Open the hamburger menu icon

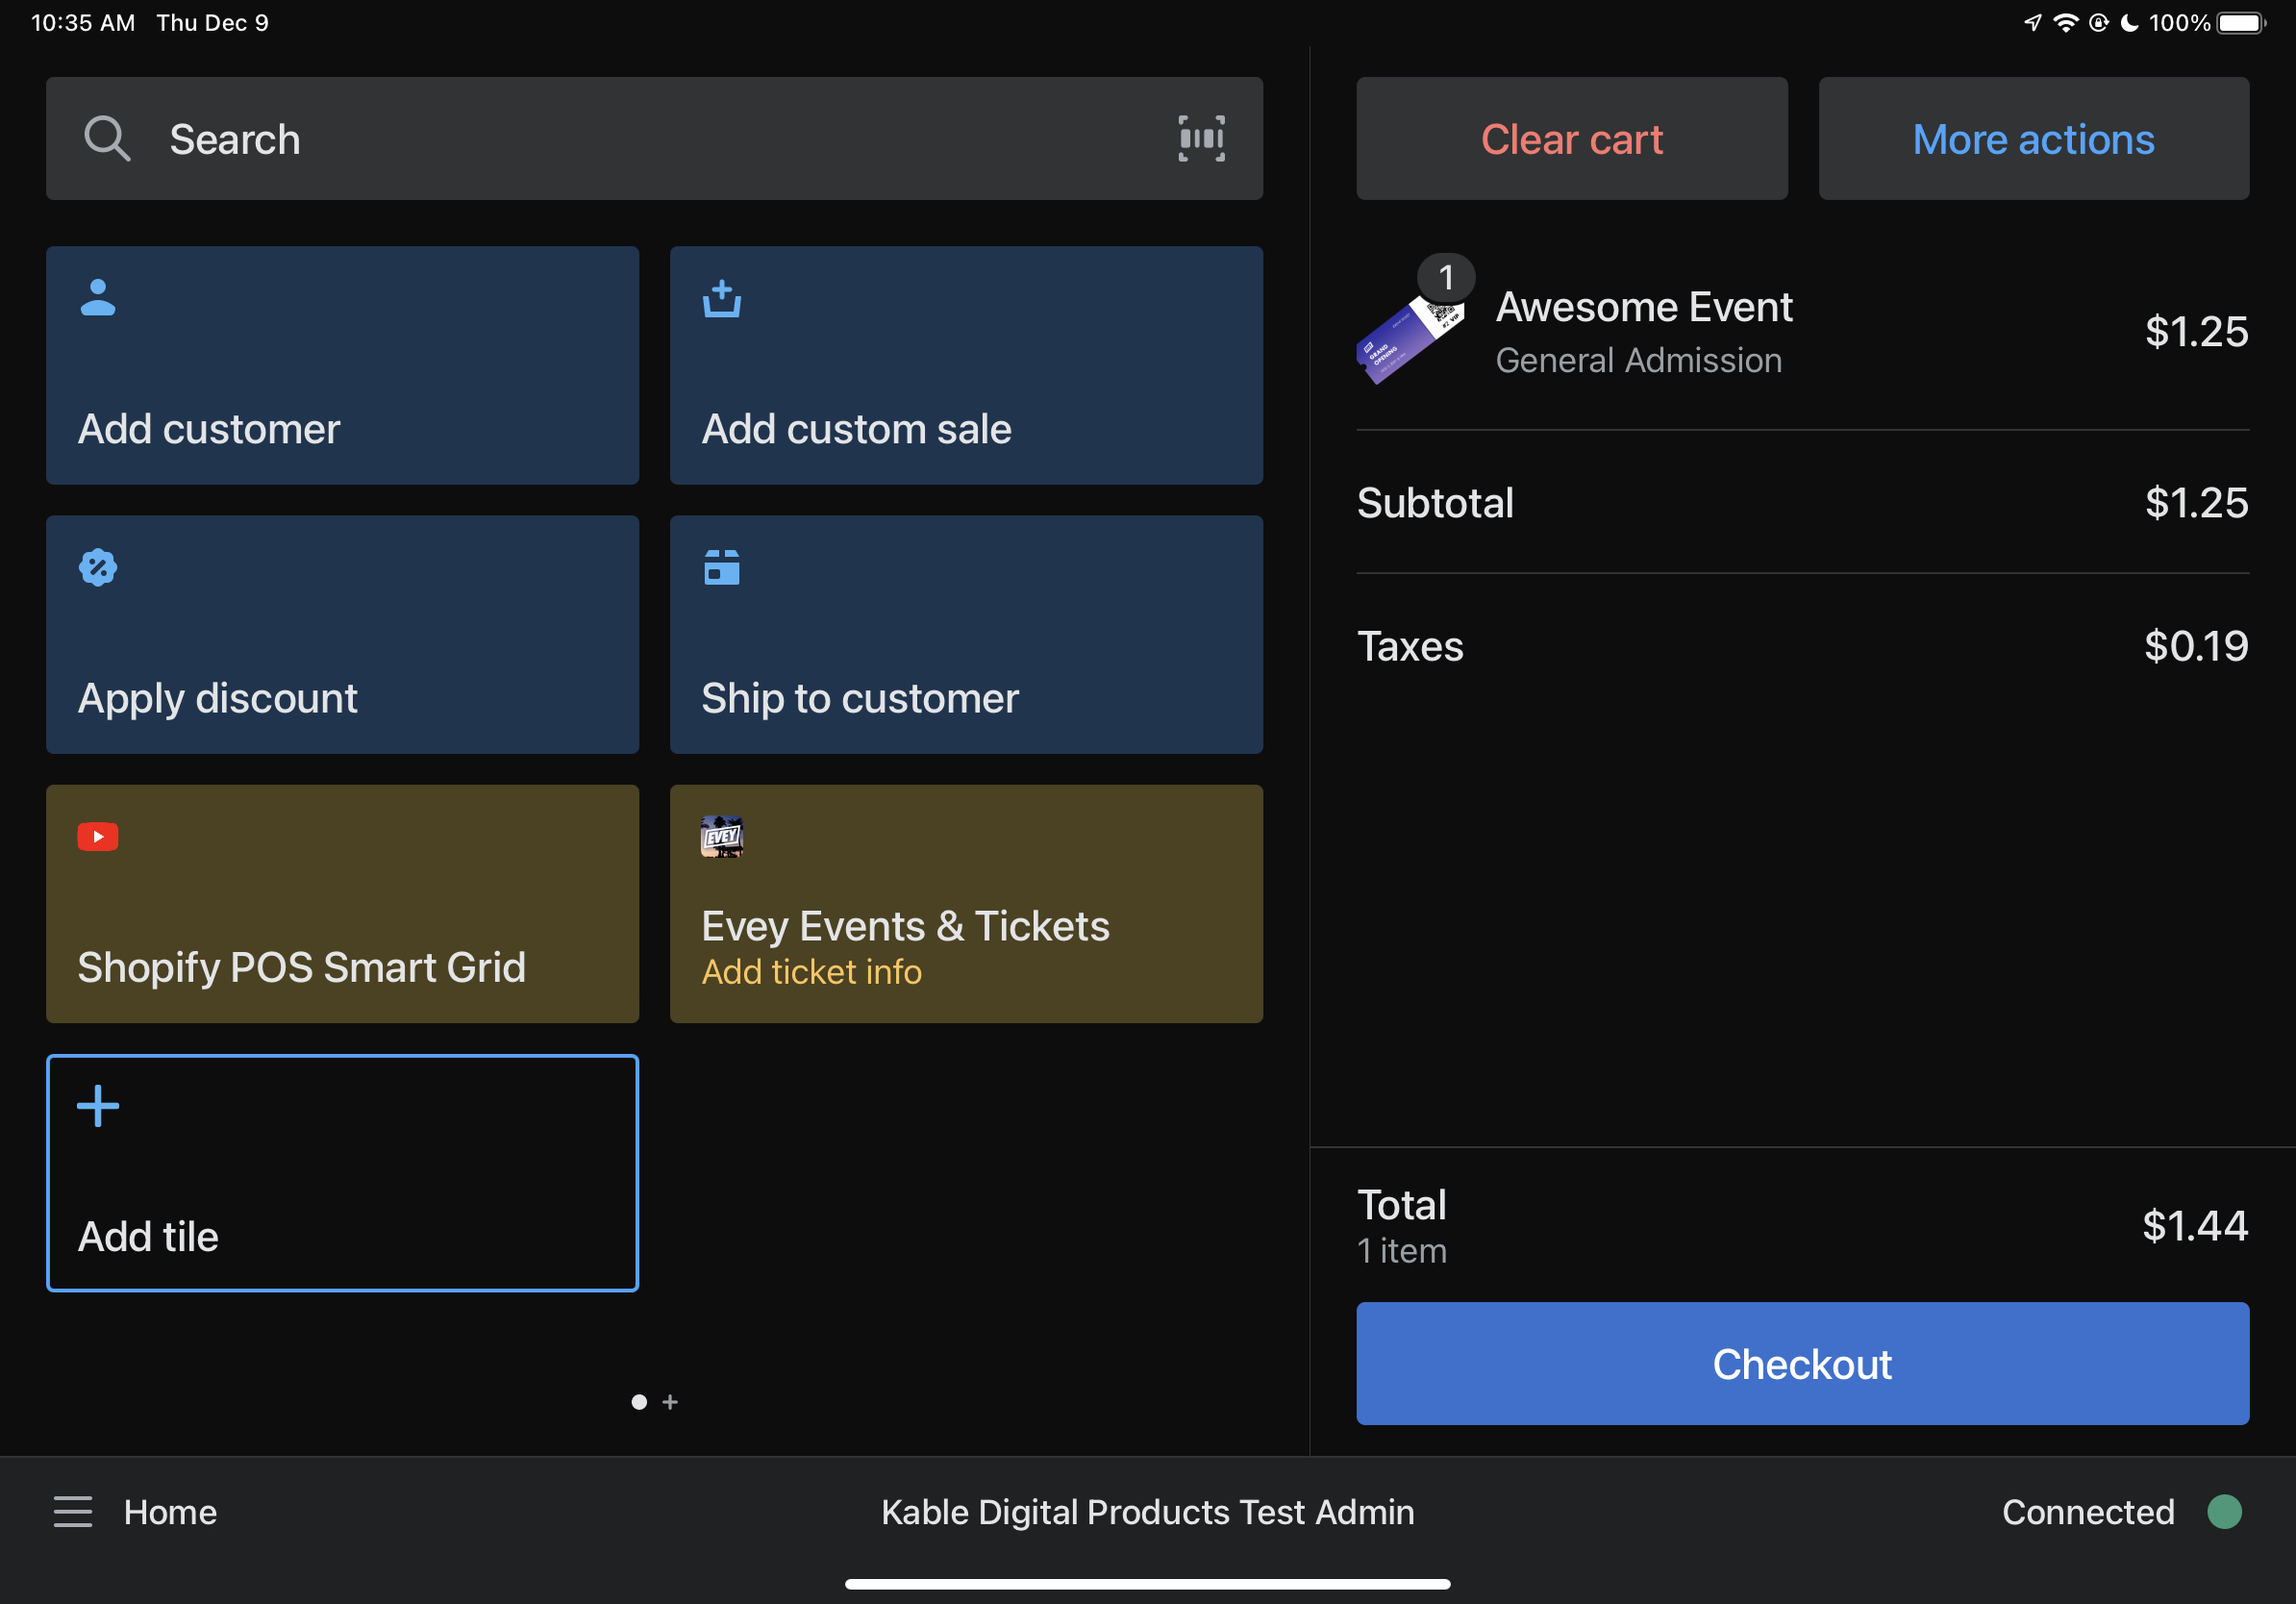click(73, 1511)
